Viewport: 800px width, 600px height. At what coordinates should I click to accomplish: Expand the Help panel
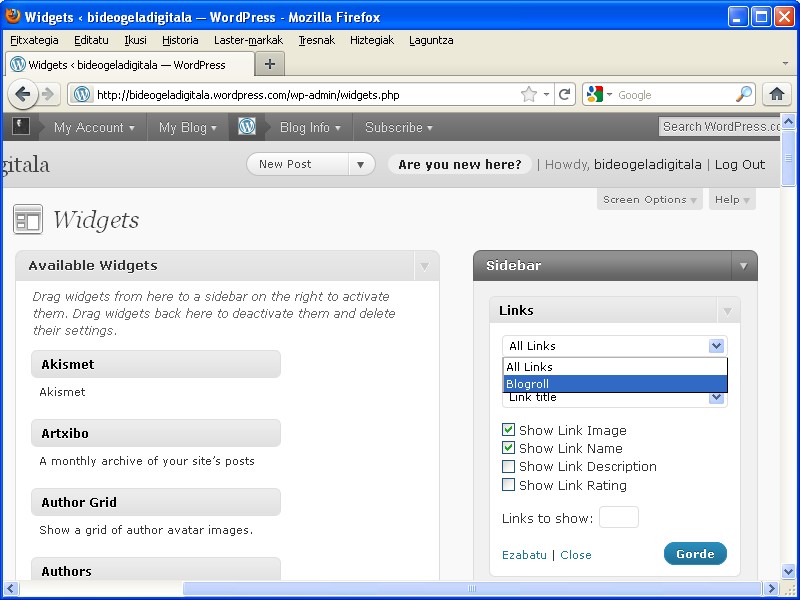(732, 199)
